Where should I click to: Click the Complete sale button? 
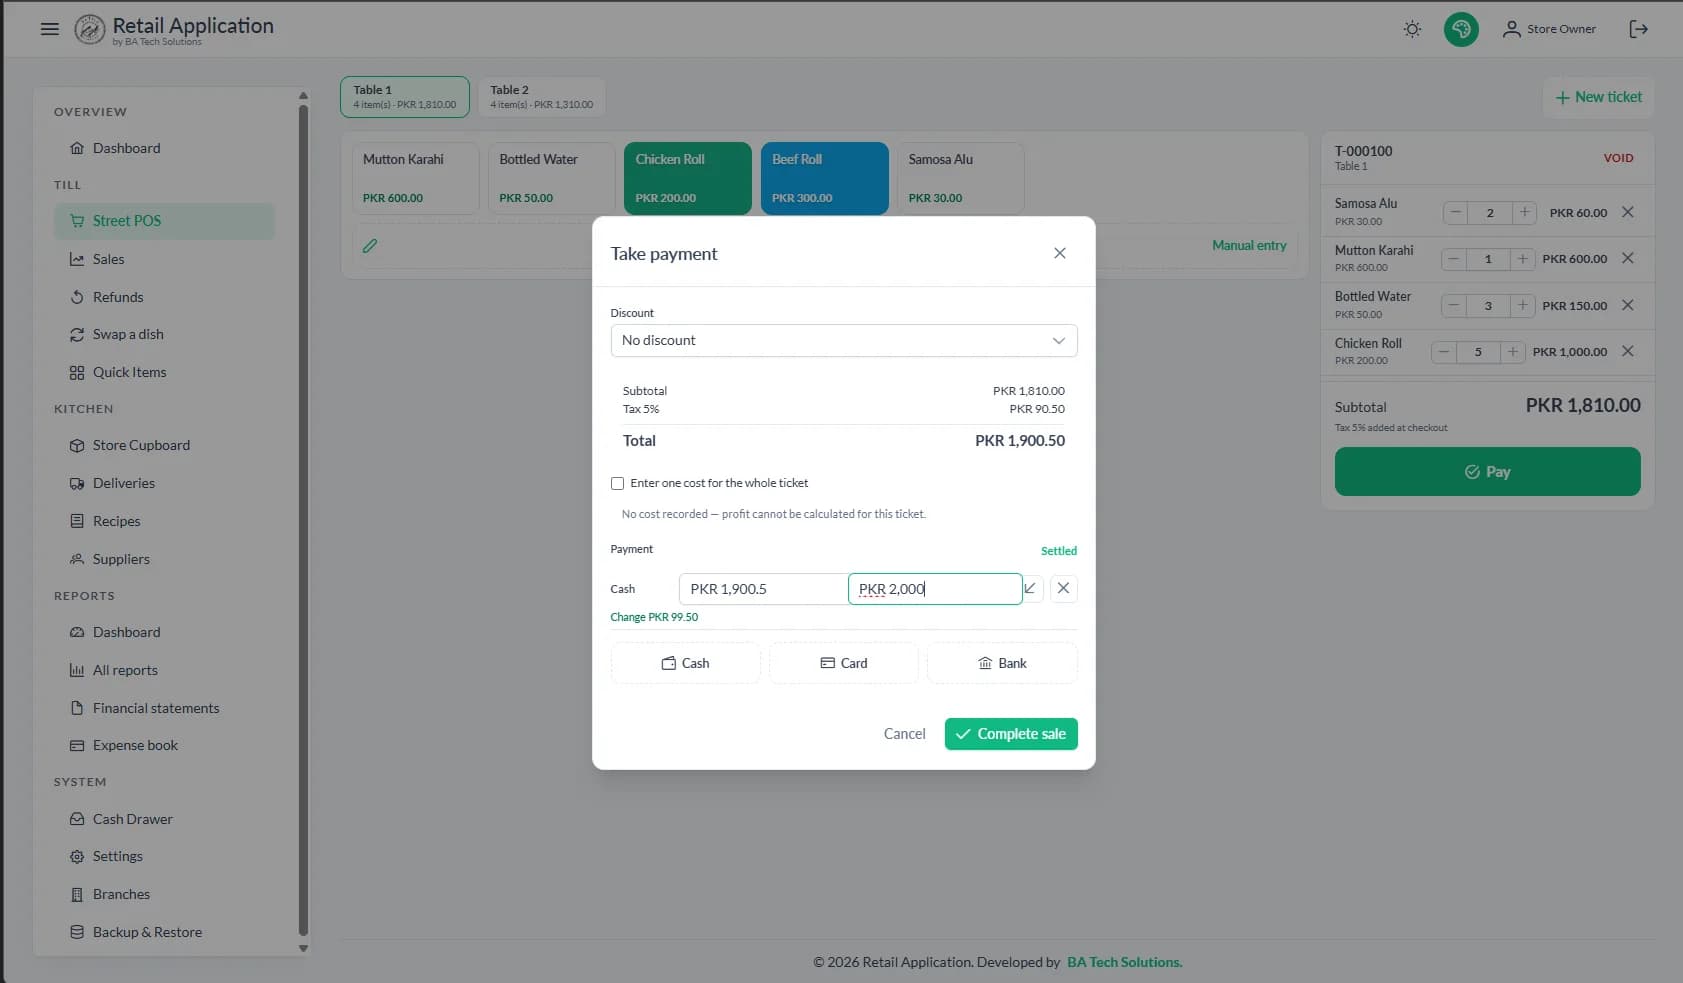point(1011,734)
